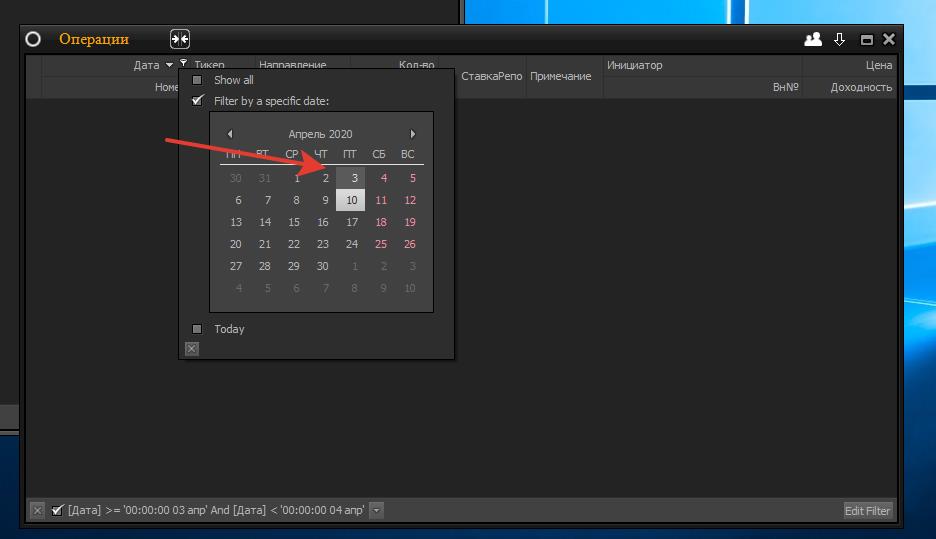Disable the active Дата filter checkbox in footer
This screenshot has height=539, width=936.
pos(57,510)
